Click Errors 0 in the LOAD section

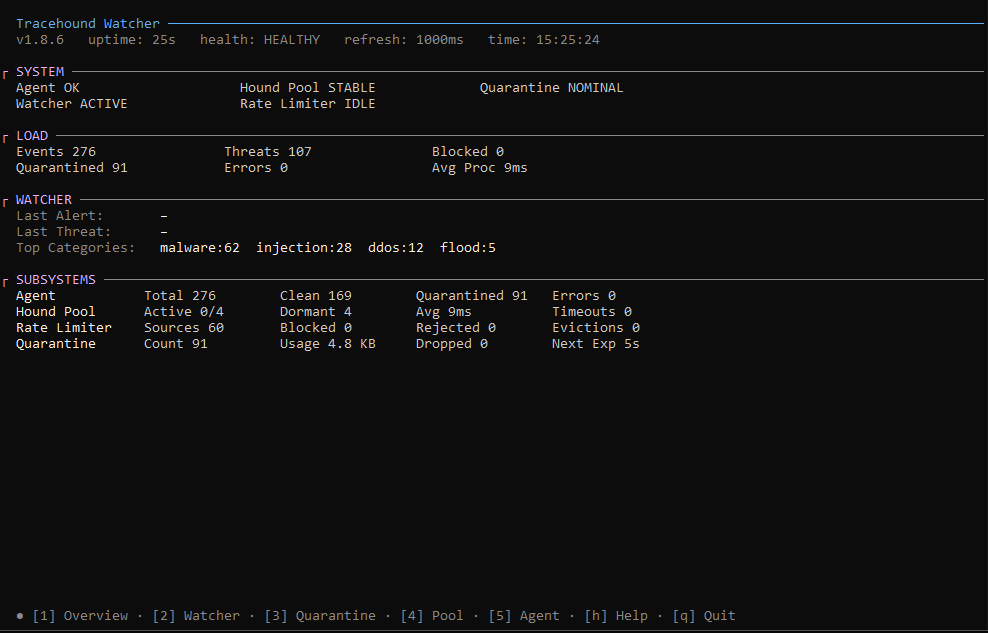(x=256, y=168)
